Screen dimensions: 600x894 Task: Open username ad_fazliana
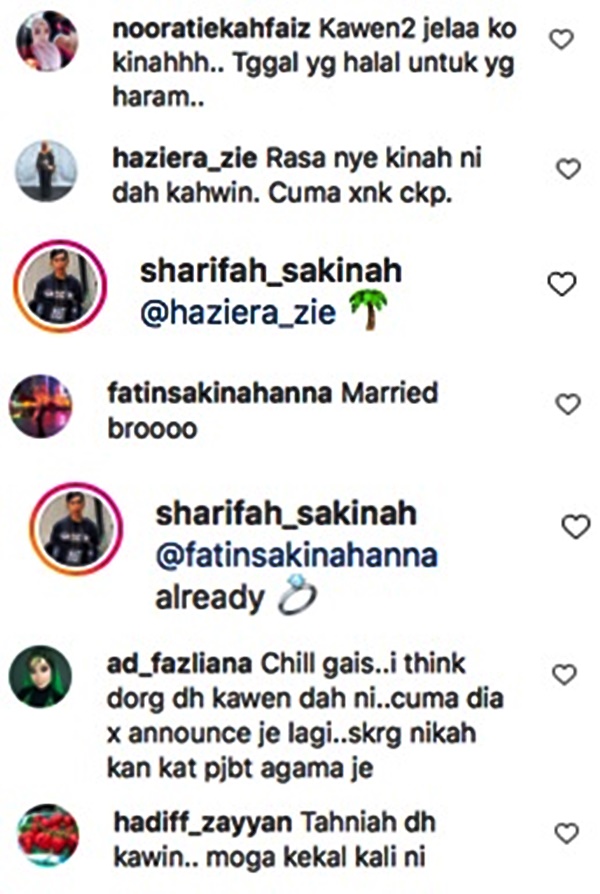[180, 664]
